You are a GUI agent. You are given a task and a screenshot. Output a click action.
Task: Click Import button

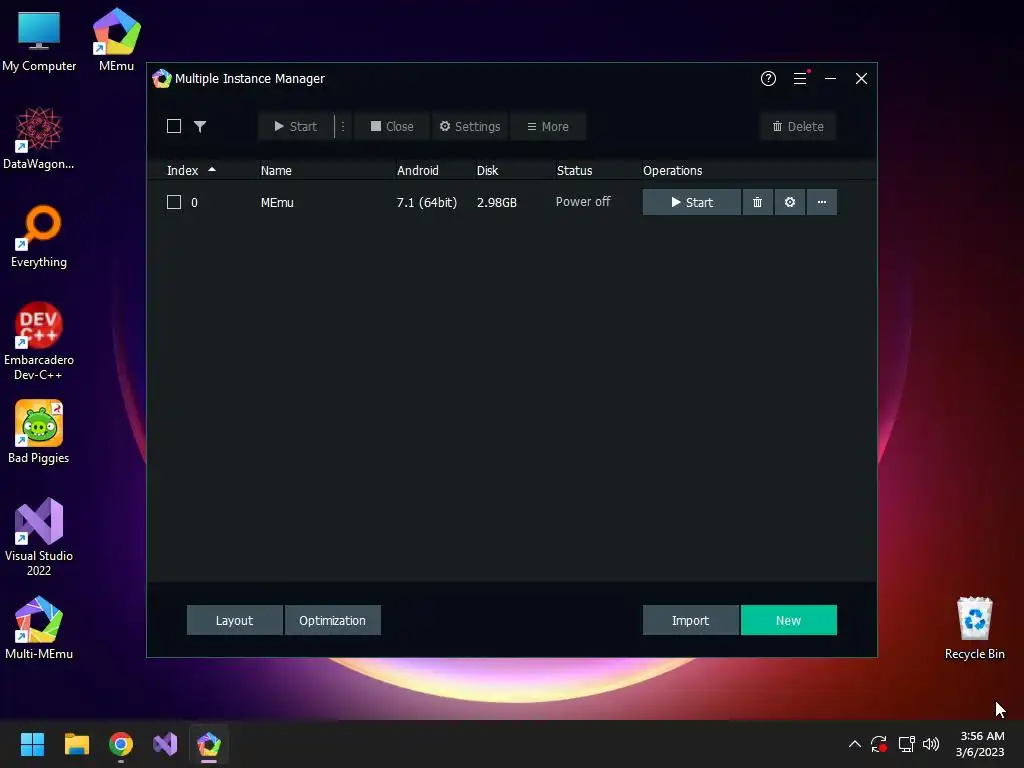click(690, 620)
